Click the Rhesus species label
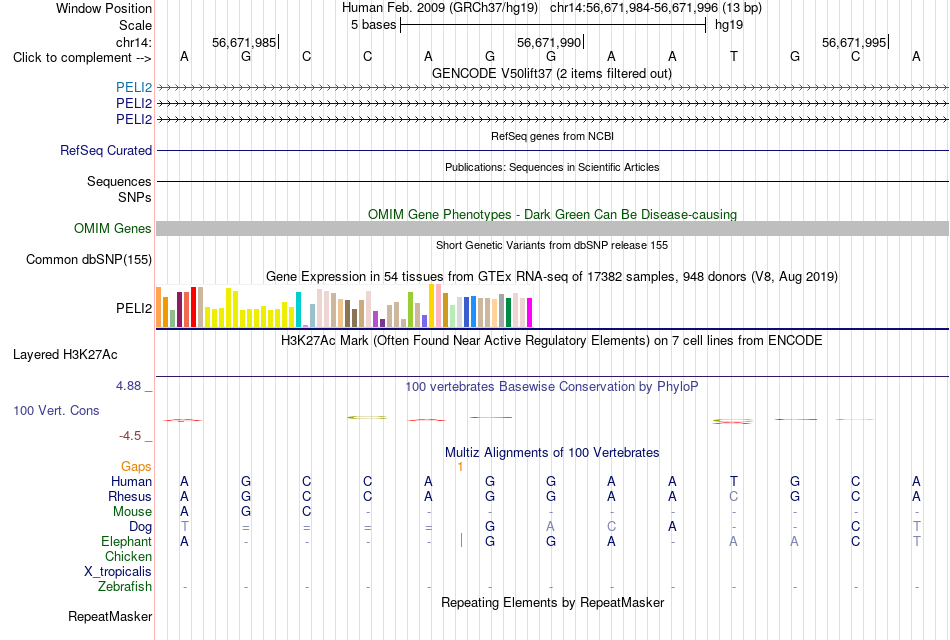The width and height of the screenshot is (950, 640). [x=130, y=496]
